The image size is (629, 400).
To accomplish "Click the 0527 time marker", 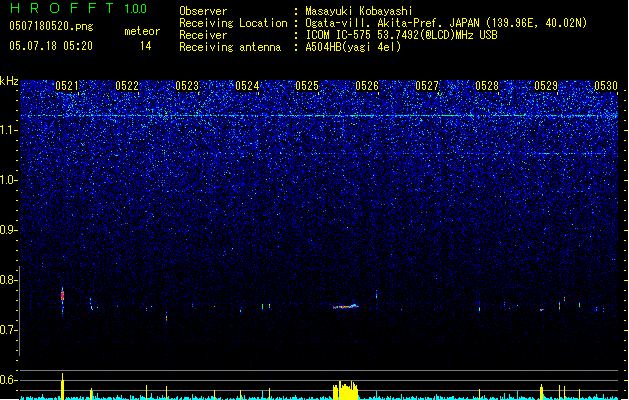I will pyautogui.click(x=427, y=86).
